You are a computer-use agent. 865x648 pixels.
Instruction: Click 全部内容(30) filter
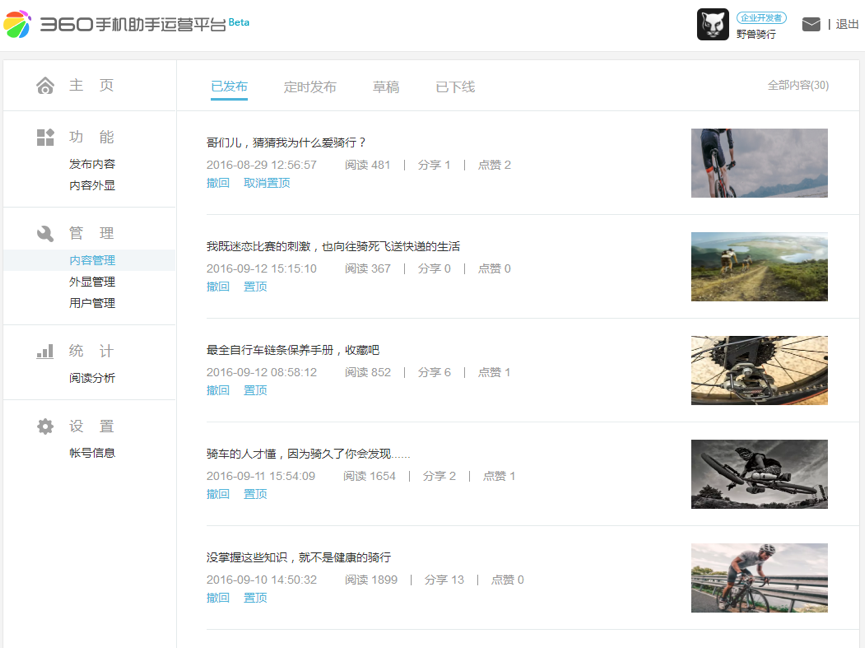tap(798, 85)
